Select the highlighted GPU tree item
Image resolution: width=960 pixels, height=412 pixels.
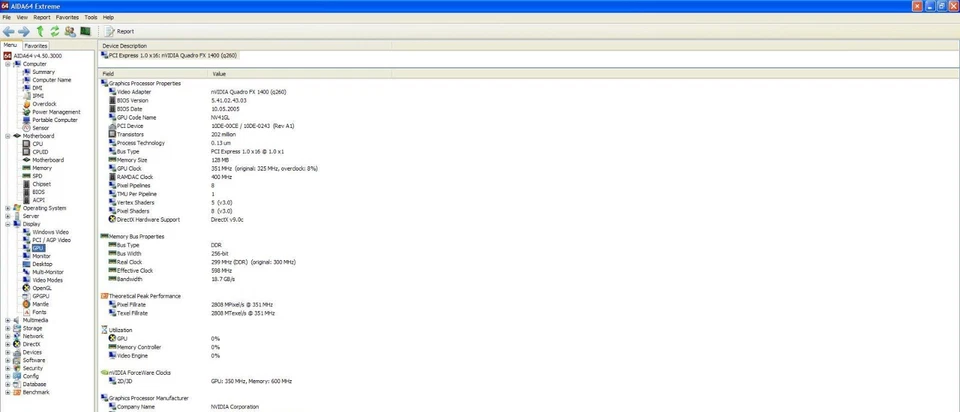[x=38, y=248]
